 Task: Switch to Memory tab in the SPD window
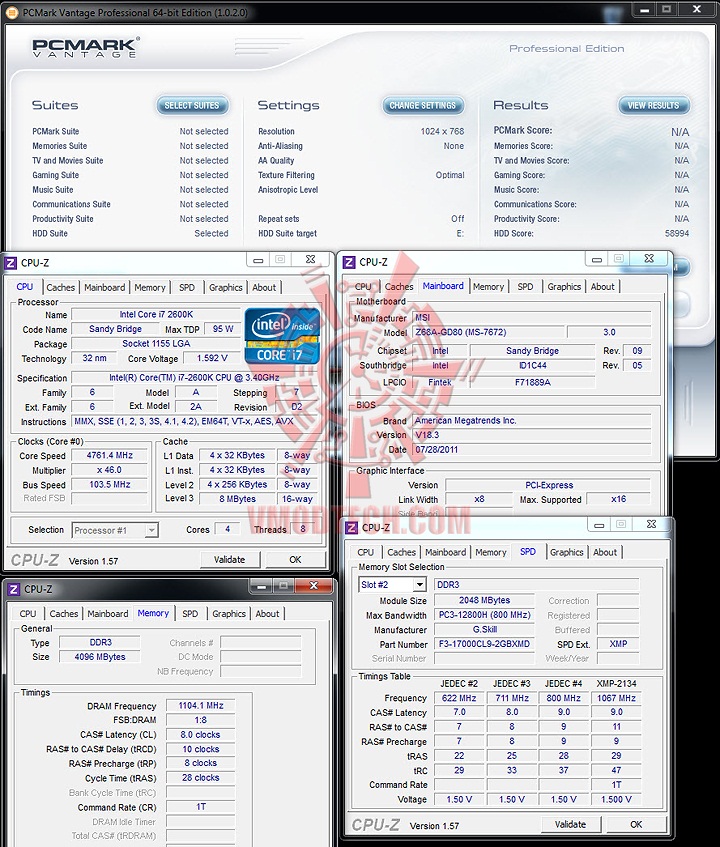(490, 552)
